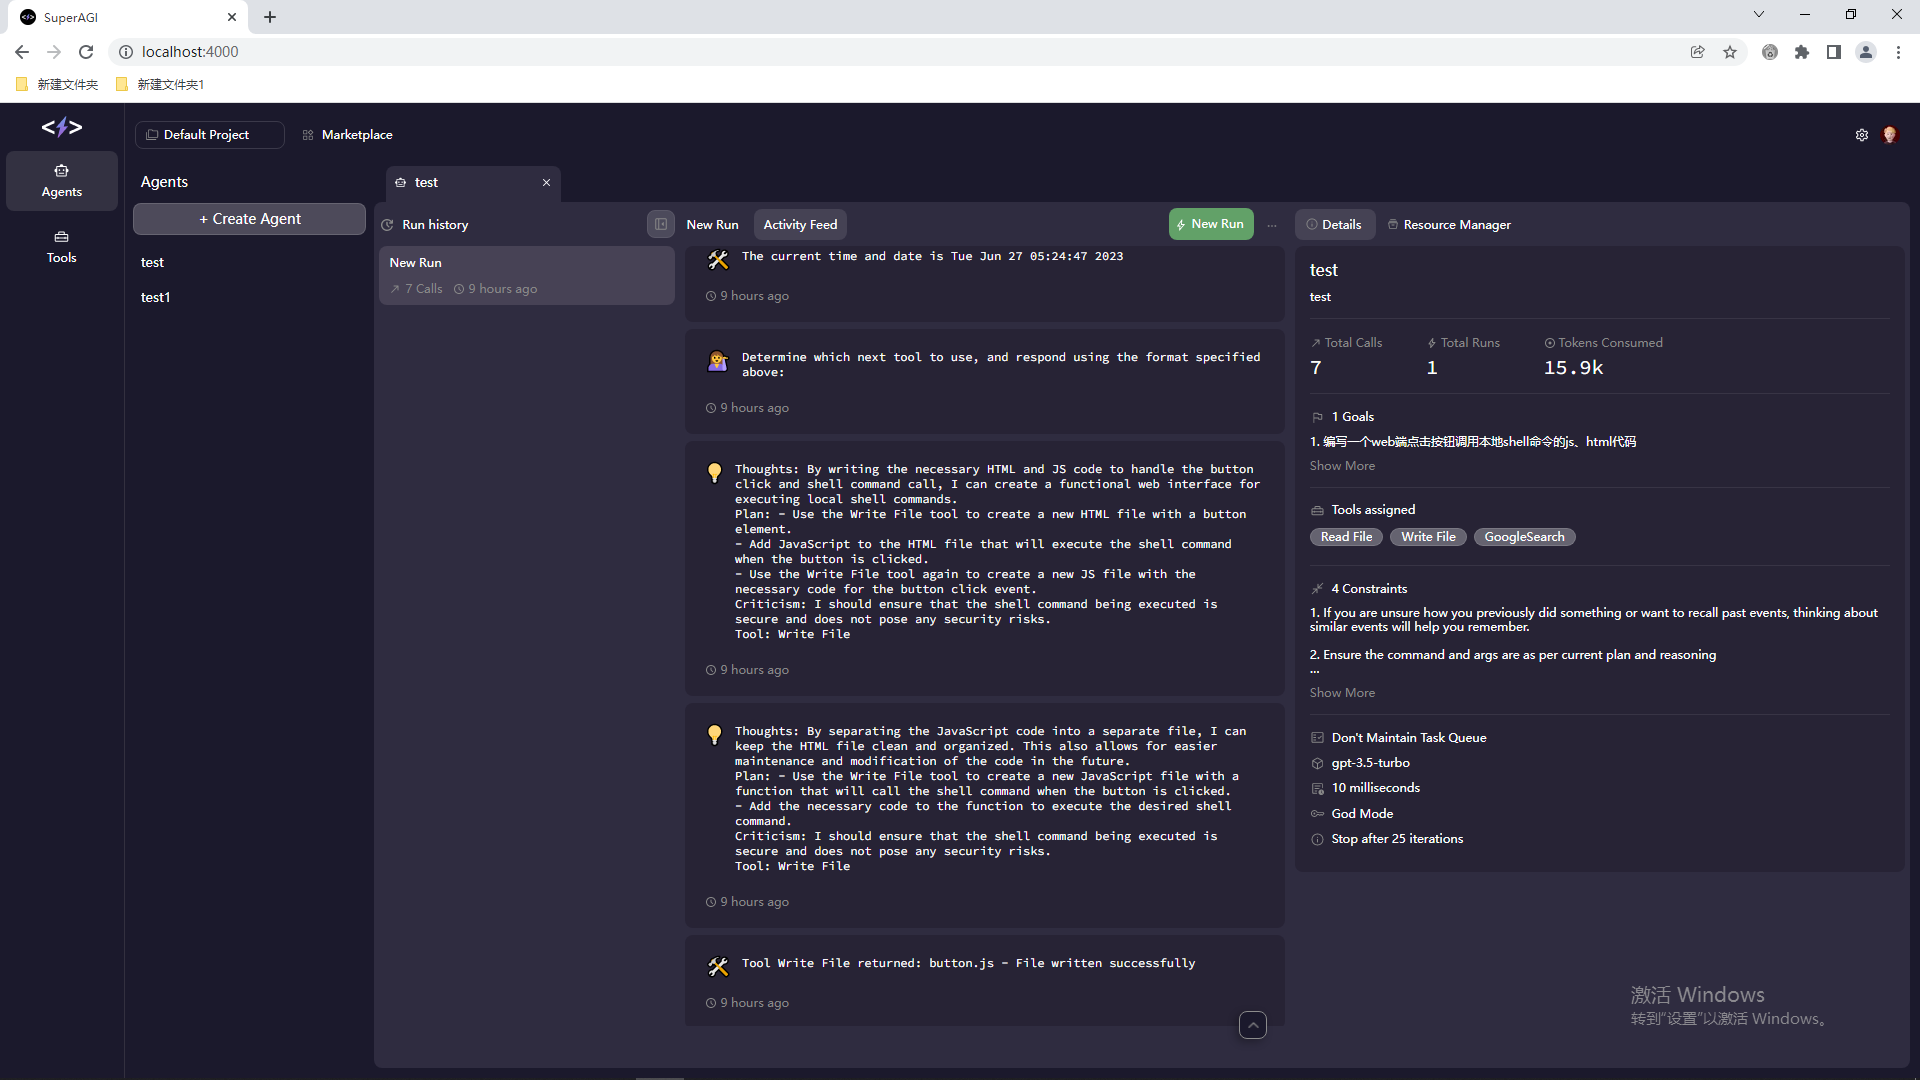Viewport: 1920px width, 1080px height.
Task: Click the user avatar icon
Action: click(x=1889, y=135)
